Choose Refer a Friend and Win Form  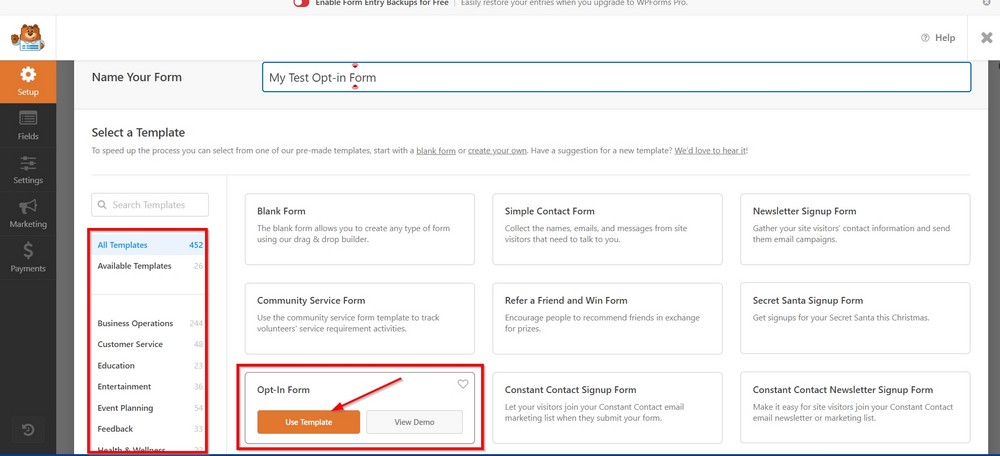tap(607, 318)
